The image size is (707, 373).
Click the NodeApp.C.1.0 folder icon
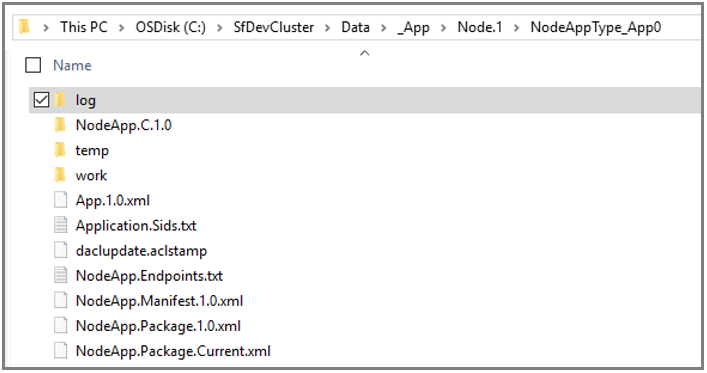(x=60, y=125)
